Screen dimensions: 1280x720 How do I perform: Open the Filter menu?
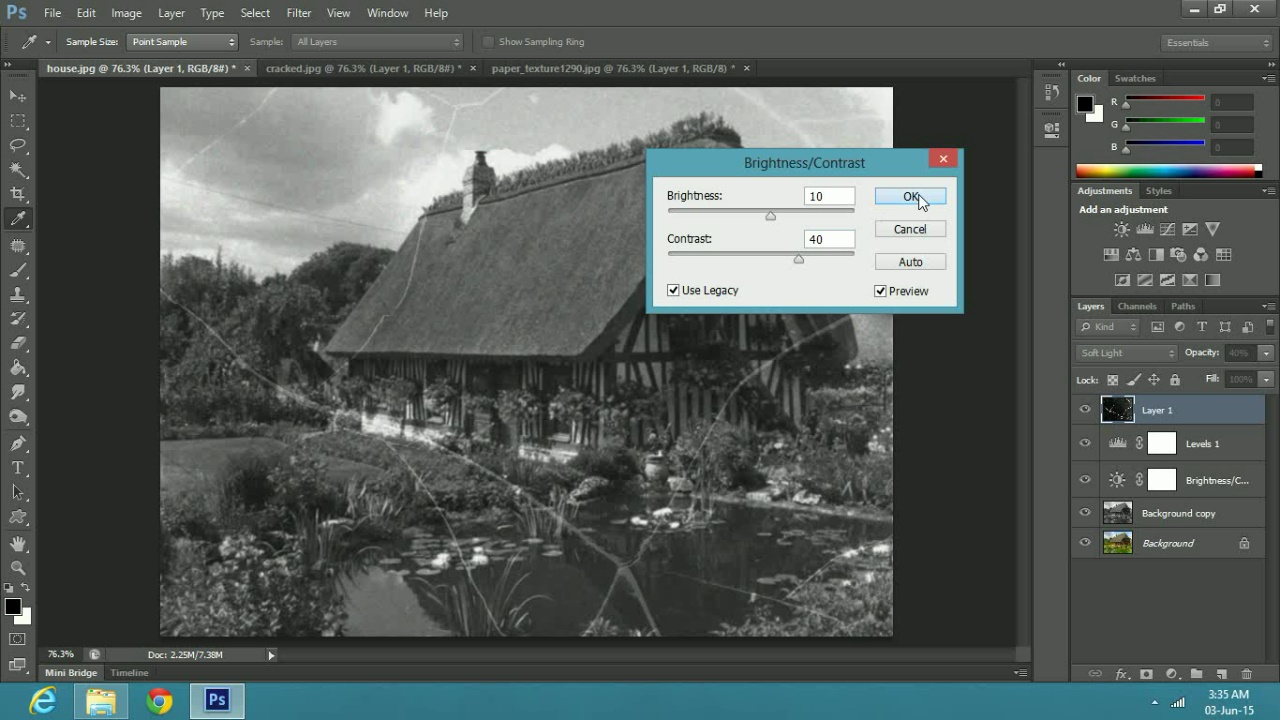pyautogui.click(x=298, y=13)
